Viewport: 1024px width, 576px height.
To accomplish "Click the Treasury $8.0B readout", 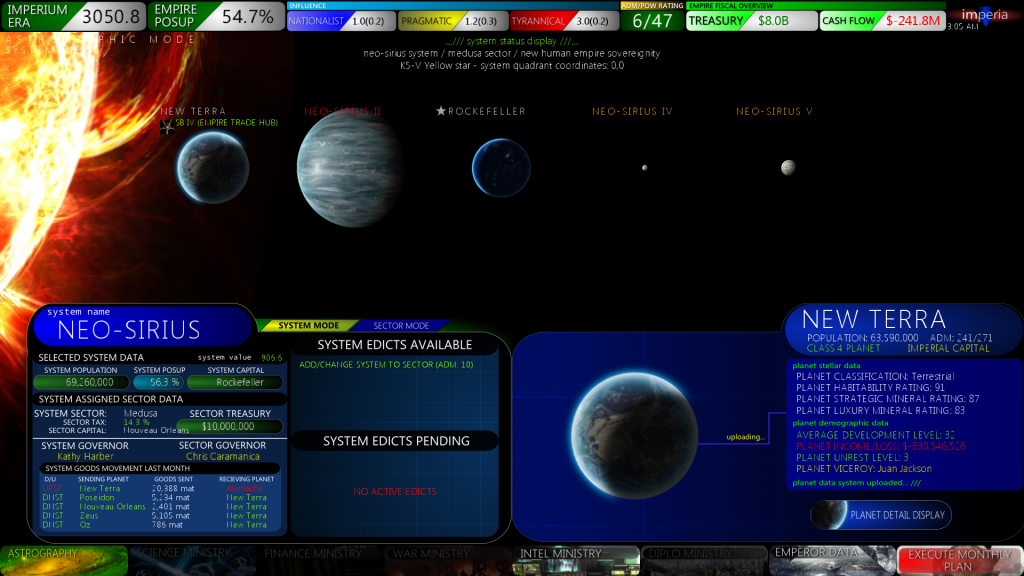I will tap(752, 21).
